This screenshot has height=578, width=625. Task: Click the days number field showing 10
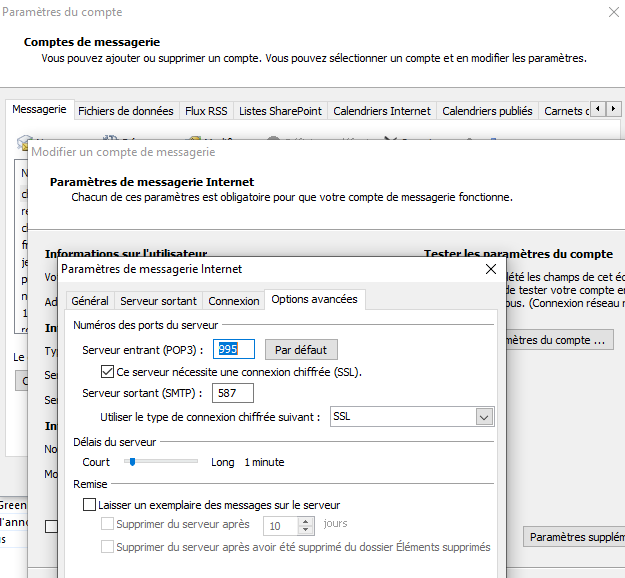click(x=280, y=526)
